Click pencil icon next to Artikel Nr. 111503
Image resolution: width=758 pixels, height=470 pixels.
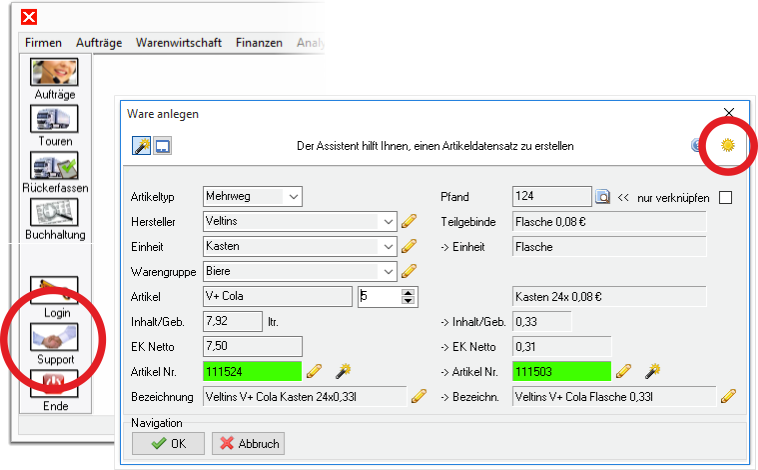click(x=624, y=371)
